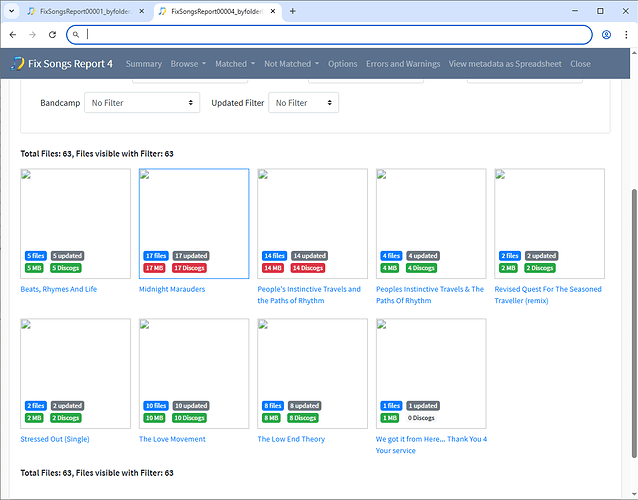Open the Beats, Rhymes And Life link
Viewport: 638px width, 500px height.
pyautogui.click(x=59, y=289)
